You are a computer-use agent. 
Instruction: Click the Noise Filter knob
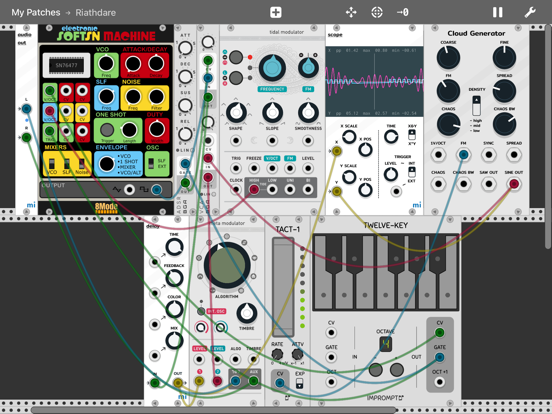(x=156, y=96)
